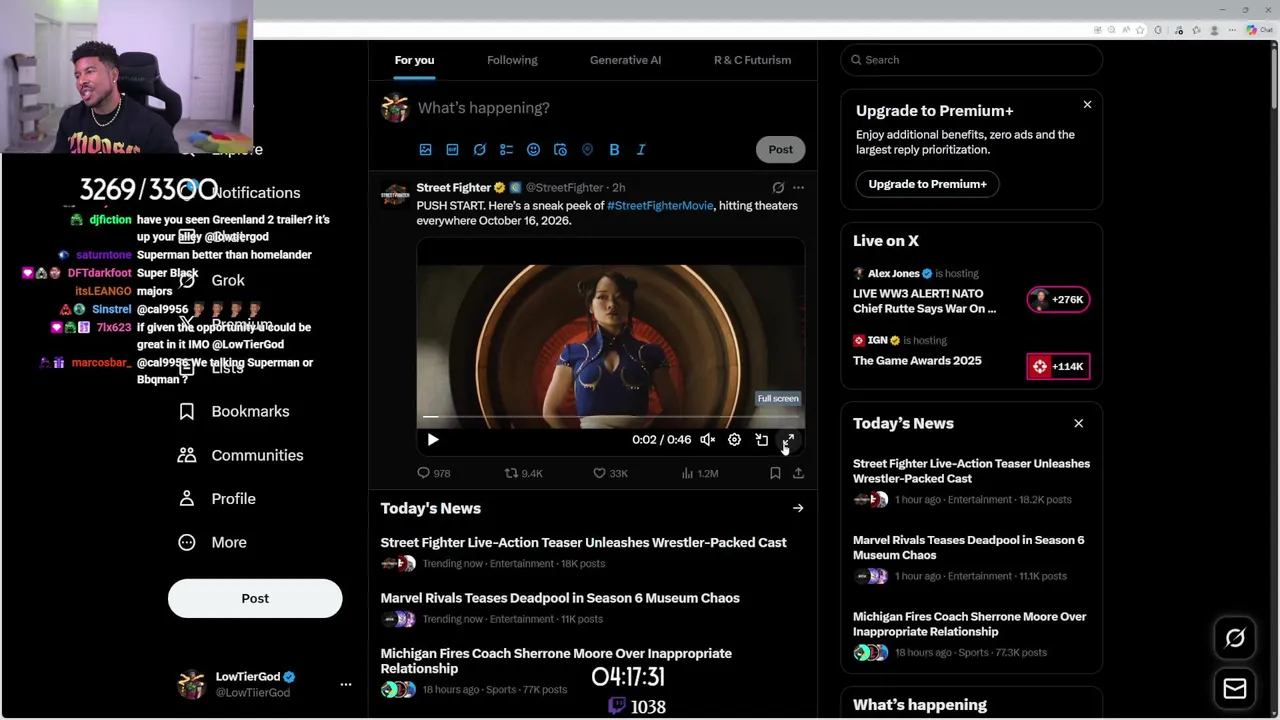Screen dimensions: 1280x720
Task: Close the Today's News side panel
Action: [1078, 423]
